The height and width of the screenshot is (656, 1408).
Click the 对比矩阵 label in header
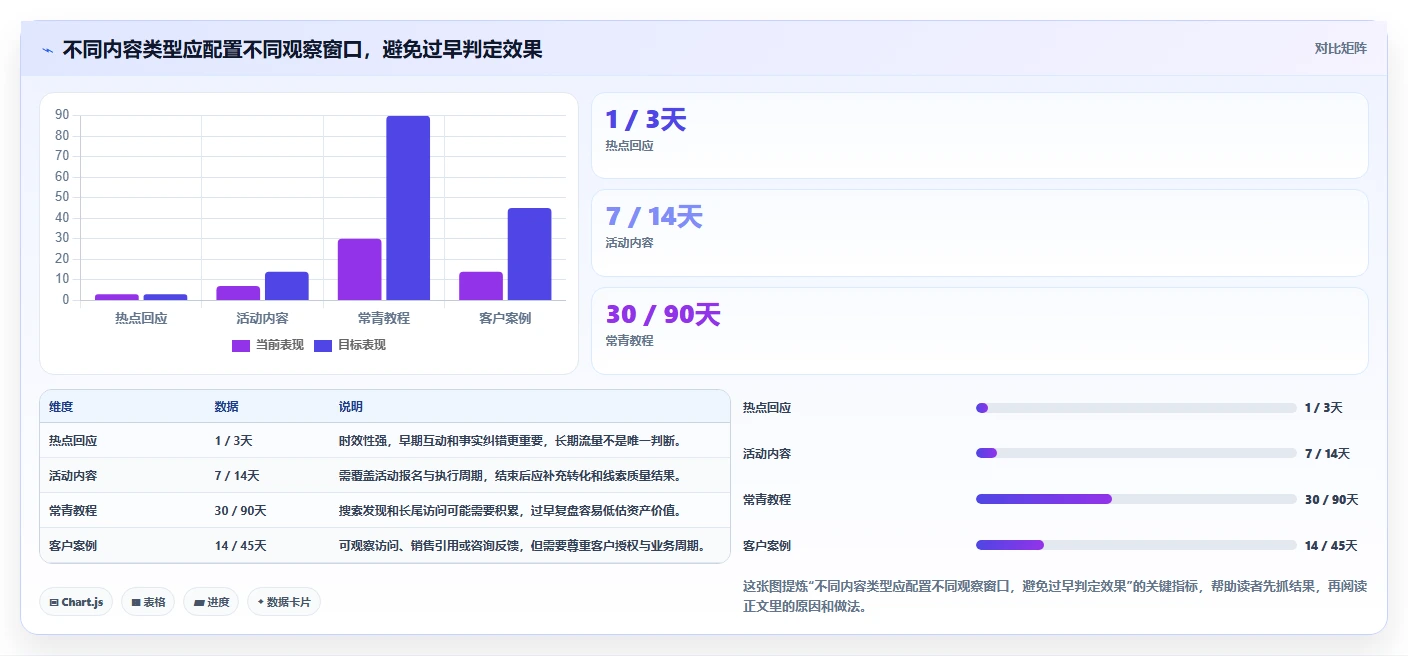[1340, 48]
